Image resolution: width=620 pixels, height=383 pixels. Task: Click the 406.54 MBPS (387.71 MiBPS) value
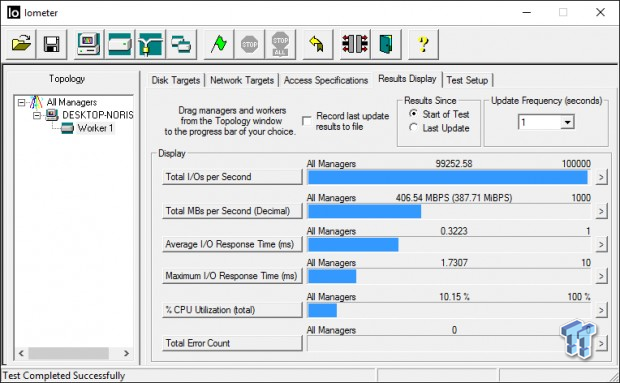(454, 198)
